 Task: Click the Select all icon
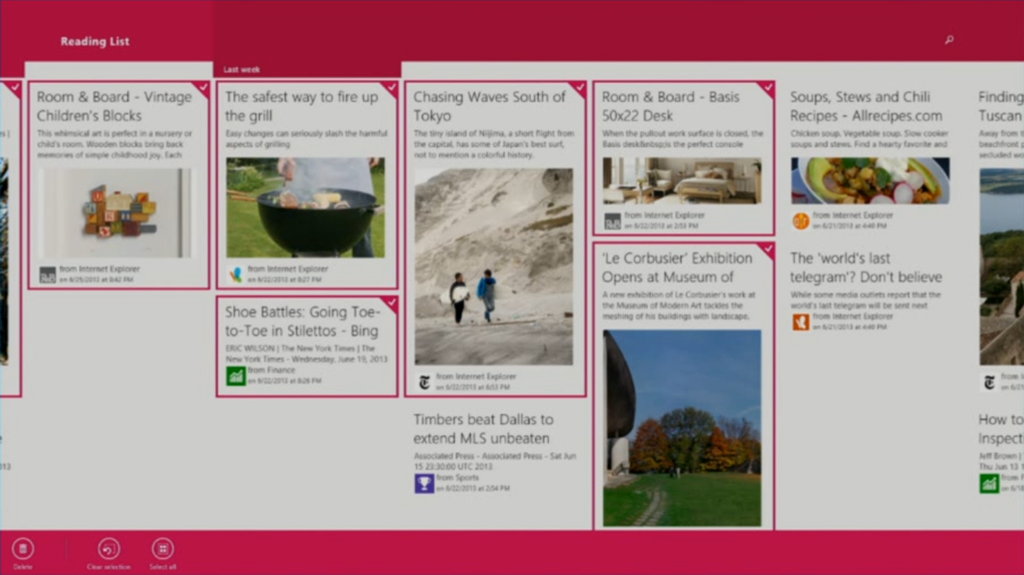[163, 548]
